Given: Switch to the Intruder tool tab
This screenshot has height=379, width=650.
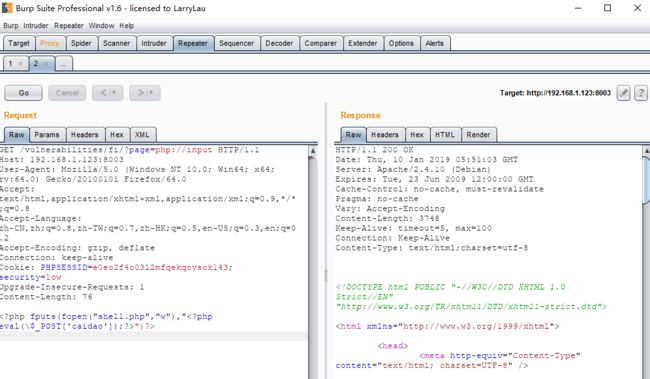Looking at the screenshot, I should (154, 43).
